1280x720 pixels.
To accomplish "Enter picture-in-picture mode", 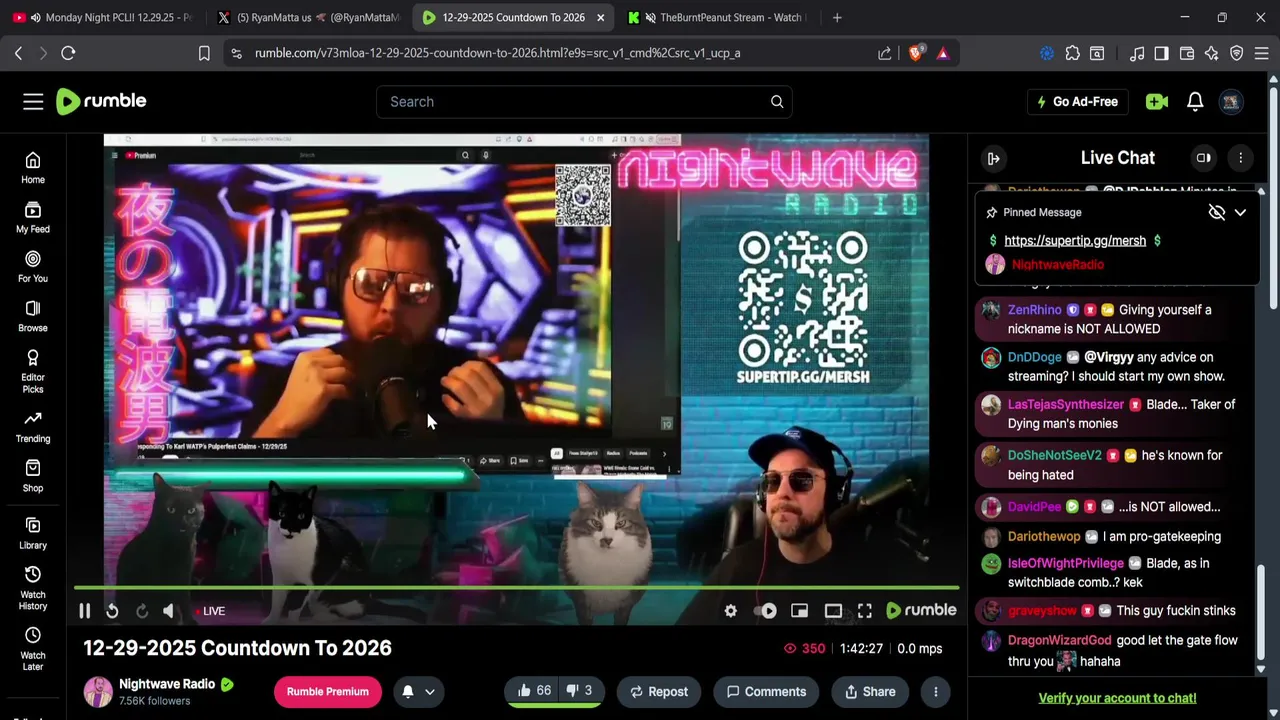I will coord(799,611).
